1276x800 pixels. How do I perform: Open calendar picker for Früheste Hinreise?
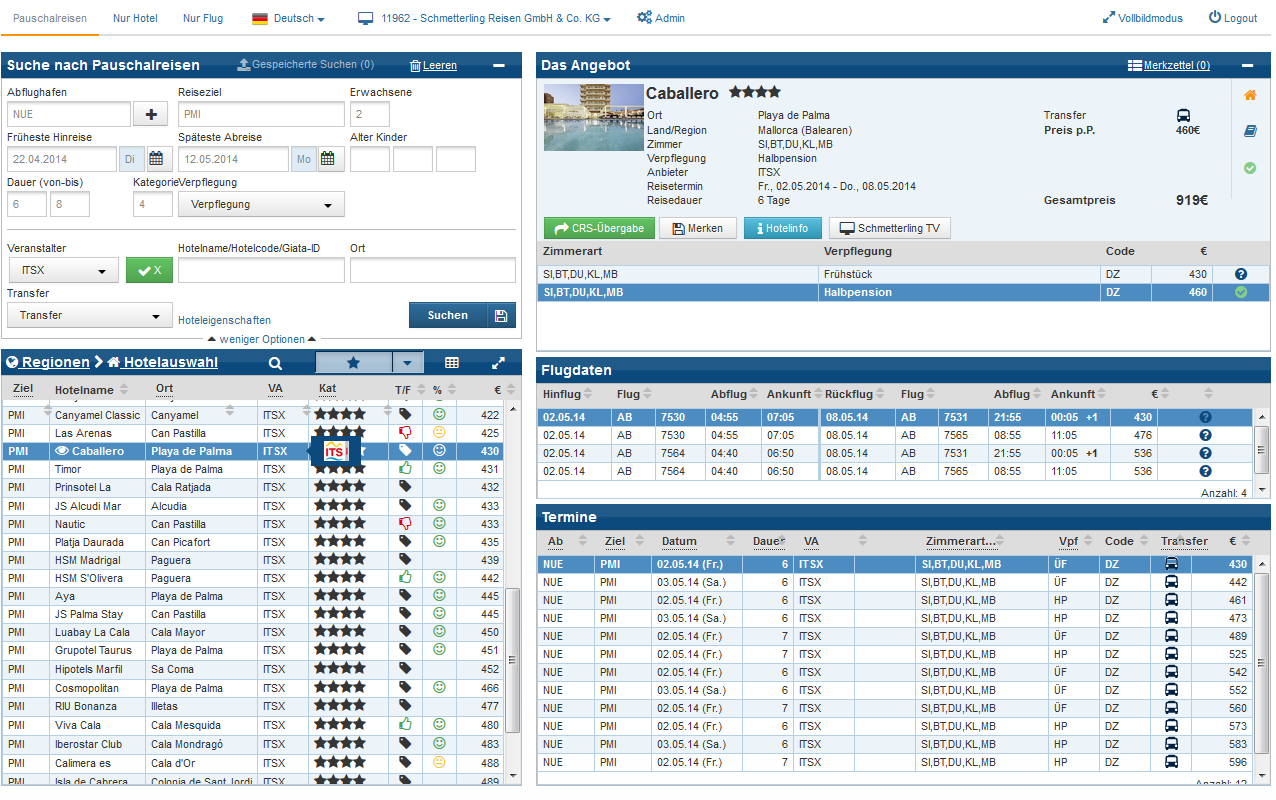pyautogui.click(x=158, y=159)
